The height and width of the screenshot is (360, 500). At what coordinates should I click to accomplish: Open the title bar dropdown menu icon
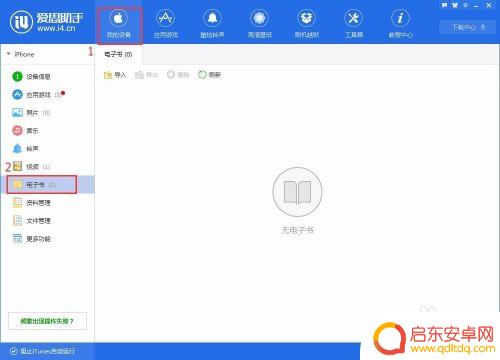point(465,5)
